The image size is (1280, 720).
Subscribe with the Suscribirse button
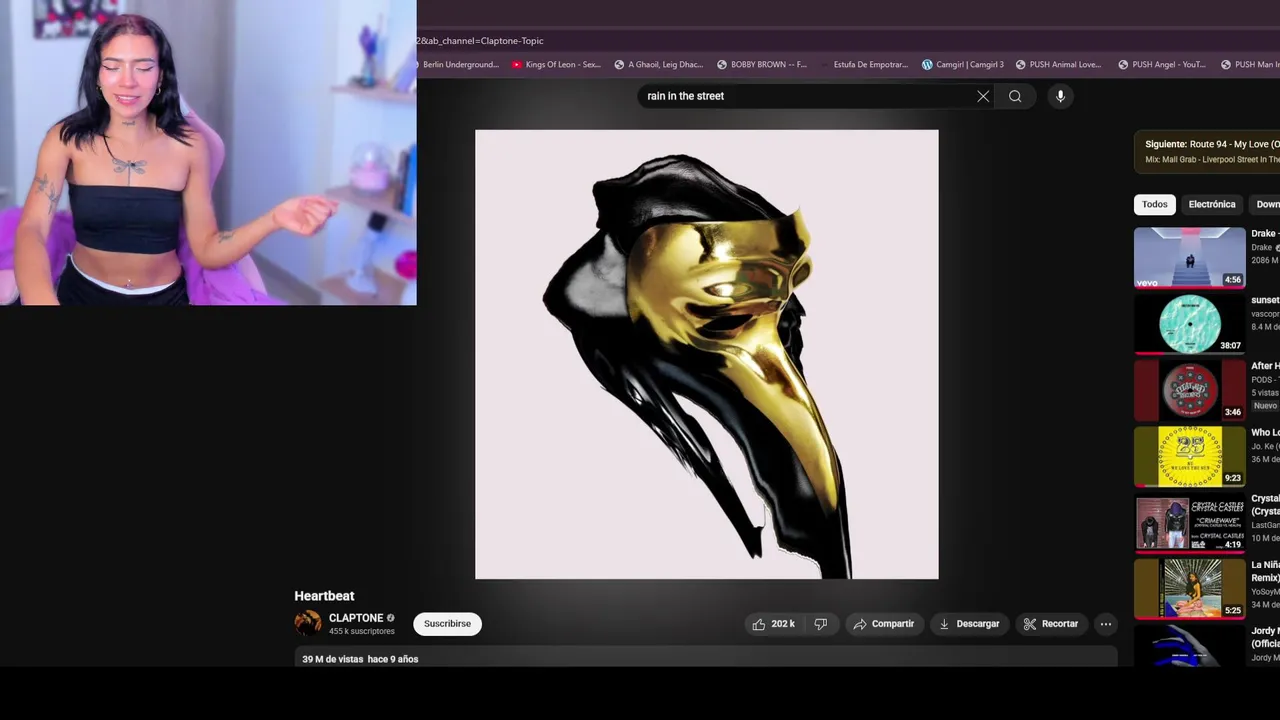pyautogui.click(x=447, y=624)
